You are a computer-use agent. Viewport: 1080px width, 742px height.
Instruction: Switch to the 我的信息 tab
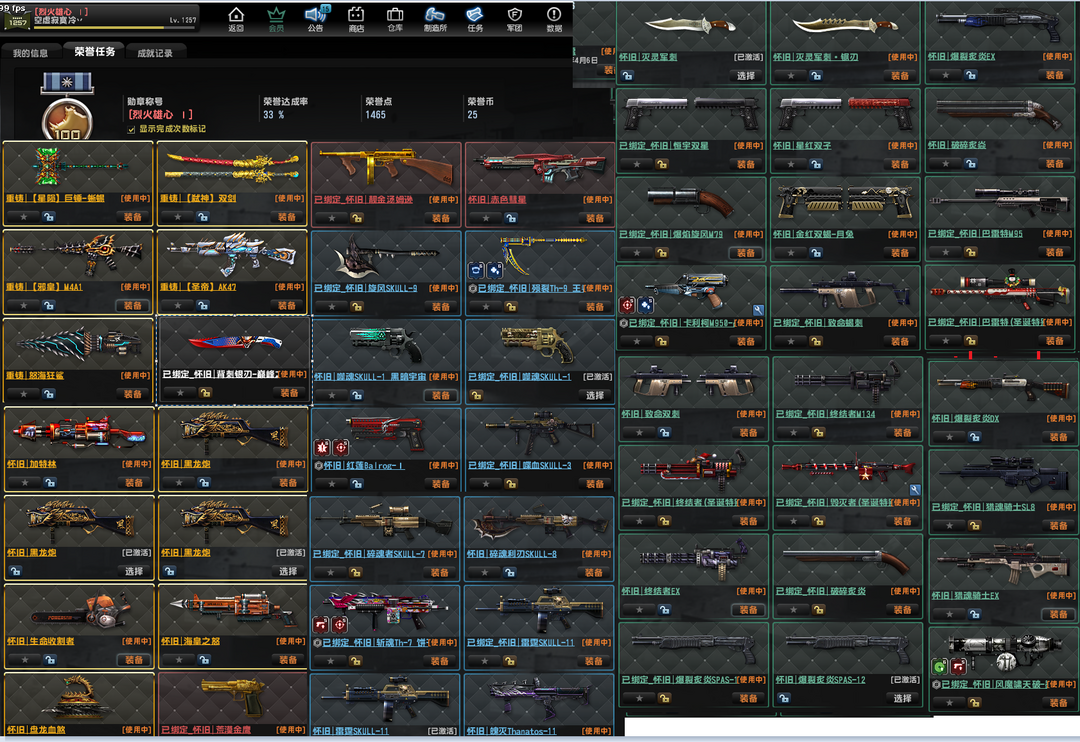30,53
